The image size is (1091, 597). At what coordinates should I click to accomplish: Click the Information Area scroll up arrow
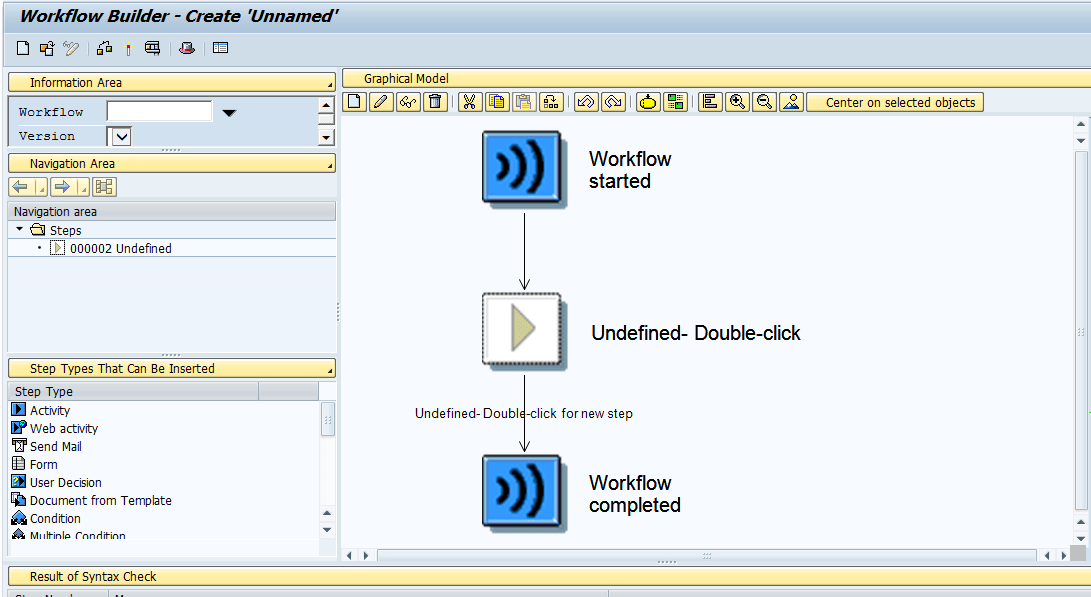tap(326, 105)
